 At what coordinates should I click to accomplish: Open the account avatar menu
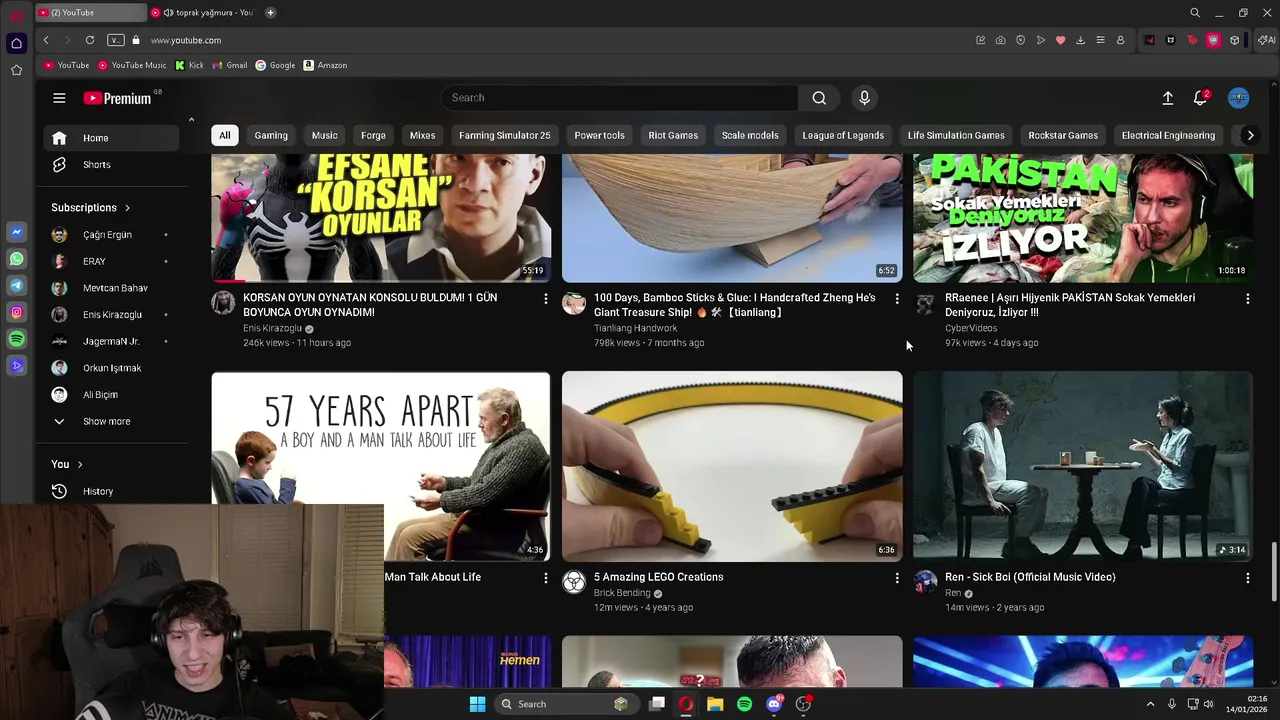tap(1239, 98)
